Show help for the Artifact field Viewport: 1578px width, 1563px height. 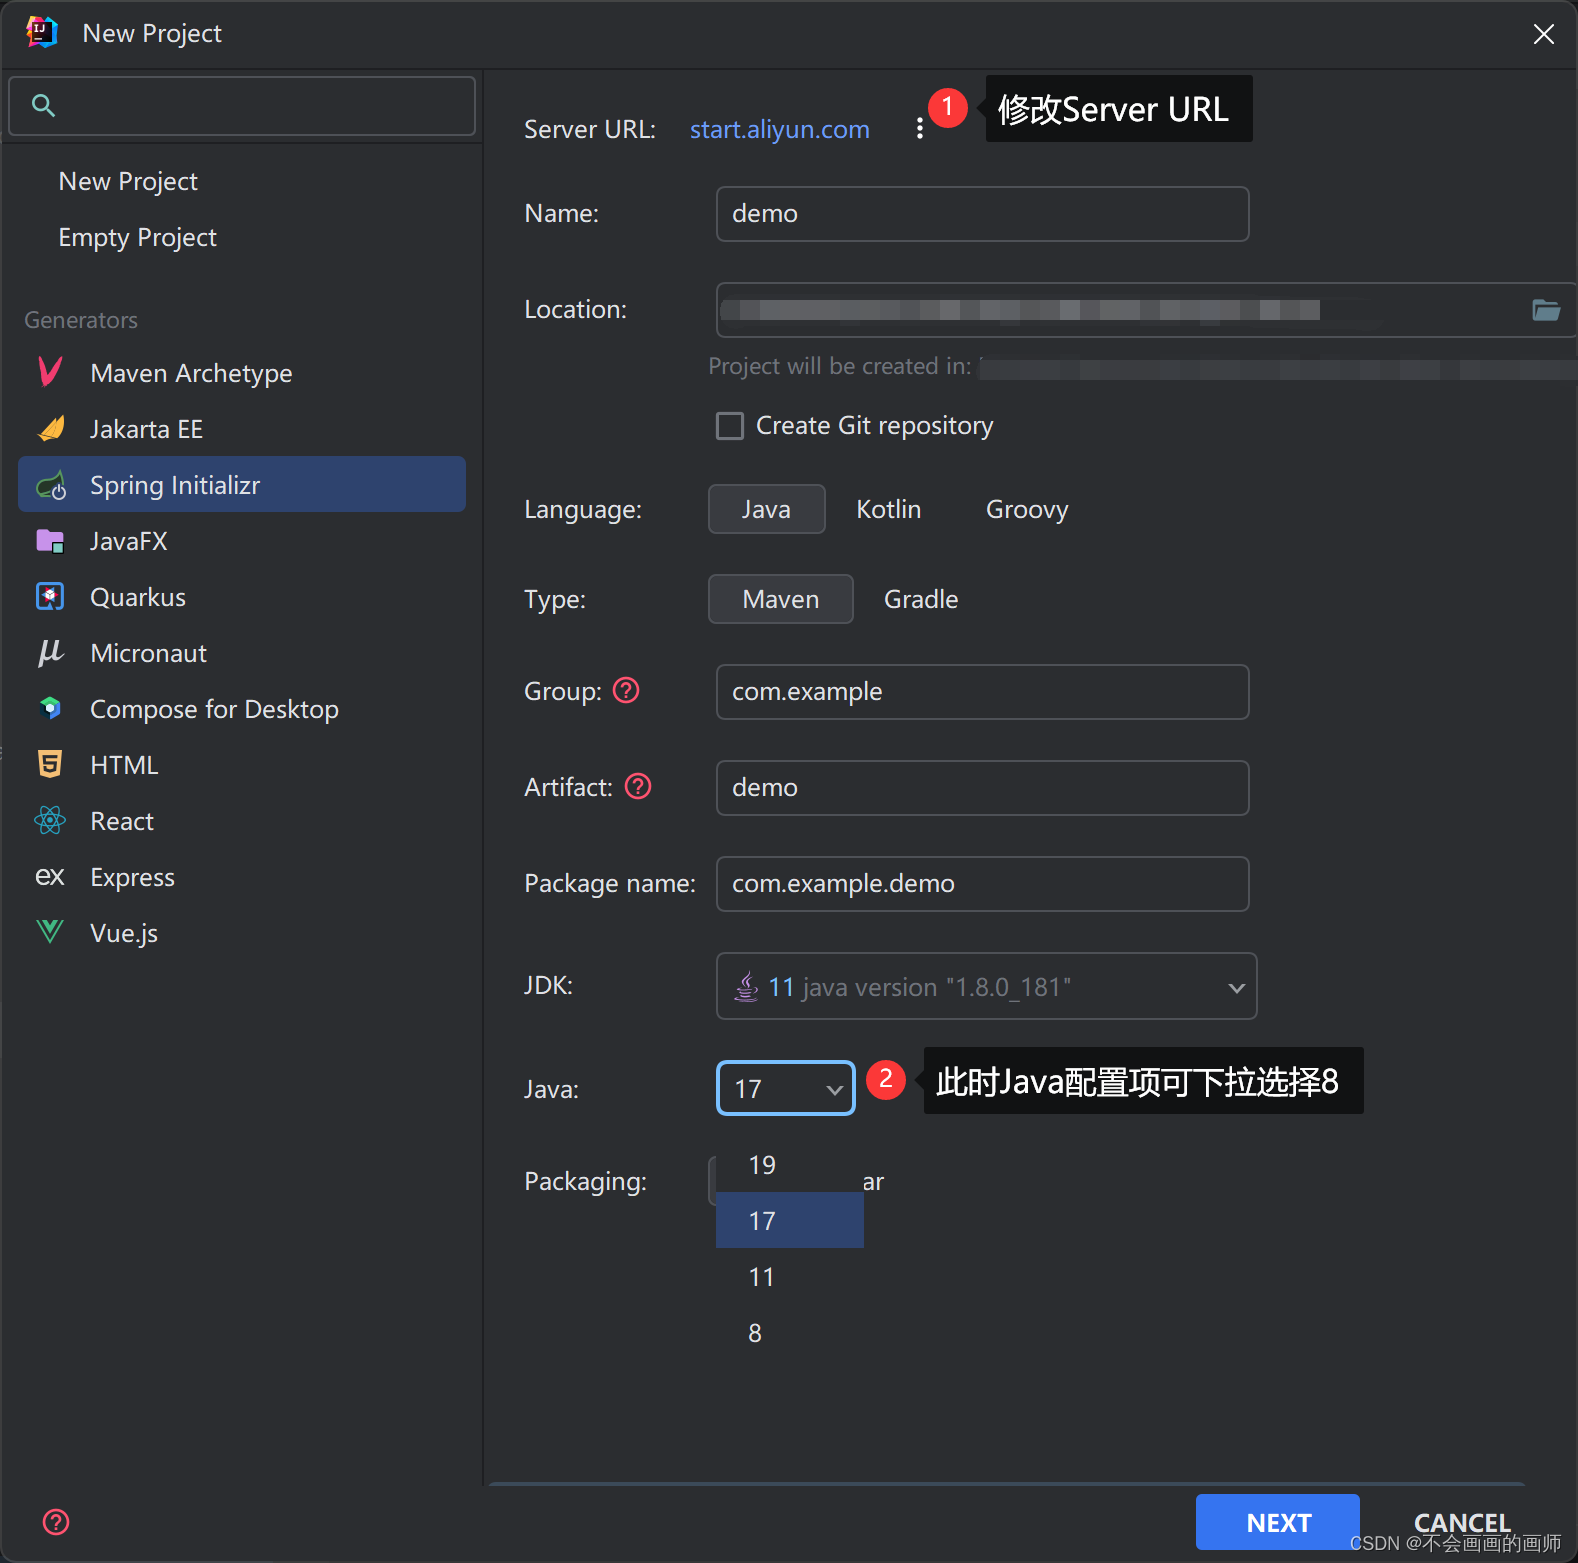[x=638, y=786]
